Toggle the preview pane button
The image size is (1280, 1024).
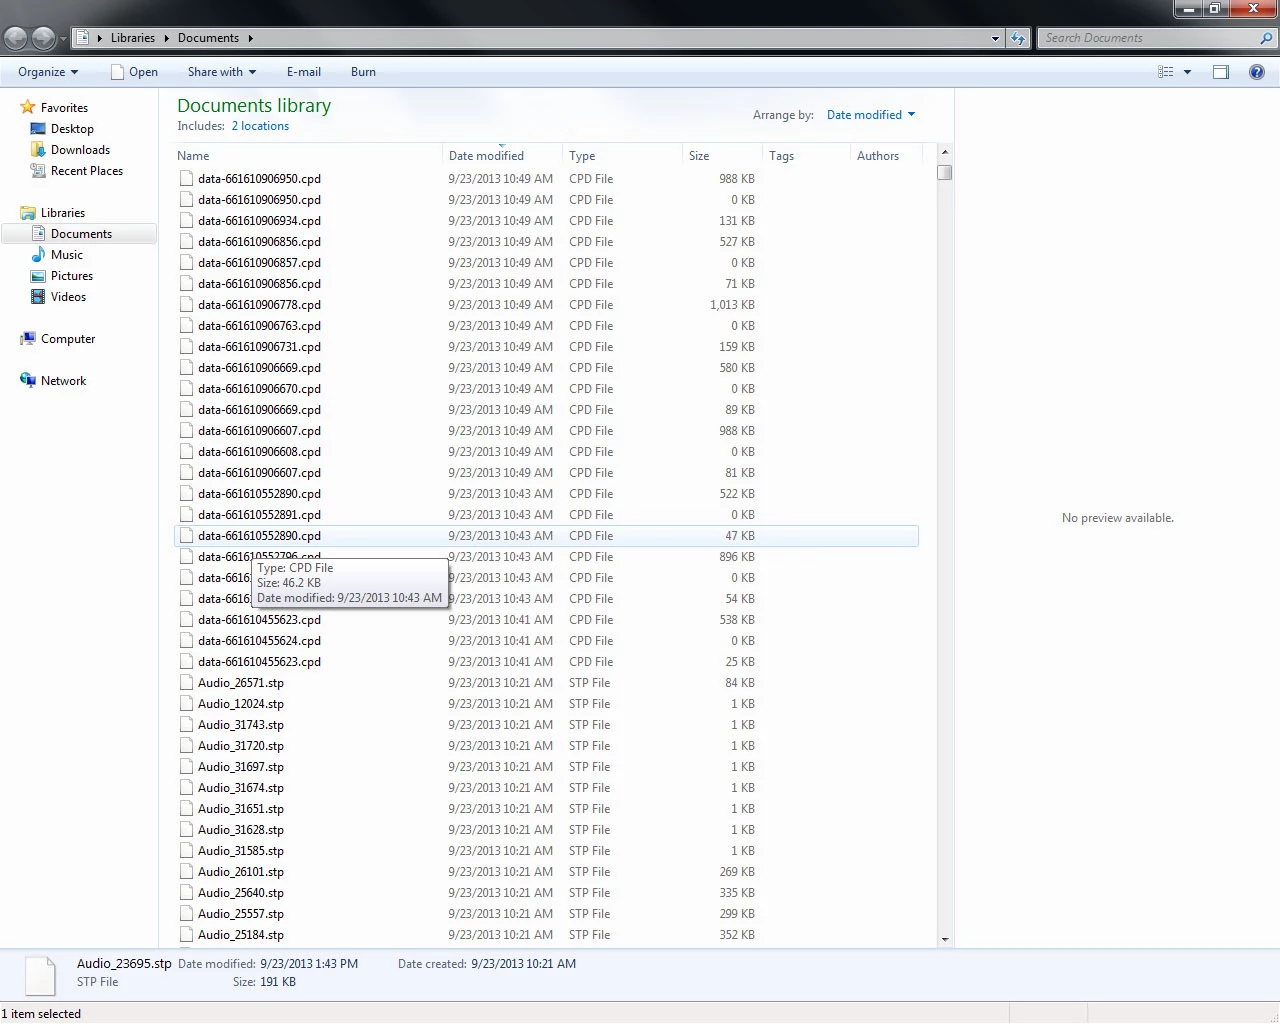tap(1221, 72)
